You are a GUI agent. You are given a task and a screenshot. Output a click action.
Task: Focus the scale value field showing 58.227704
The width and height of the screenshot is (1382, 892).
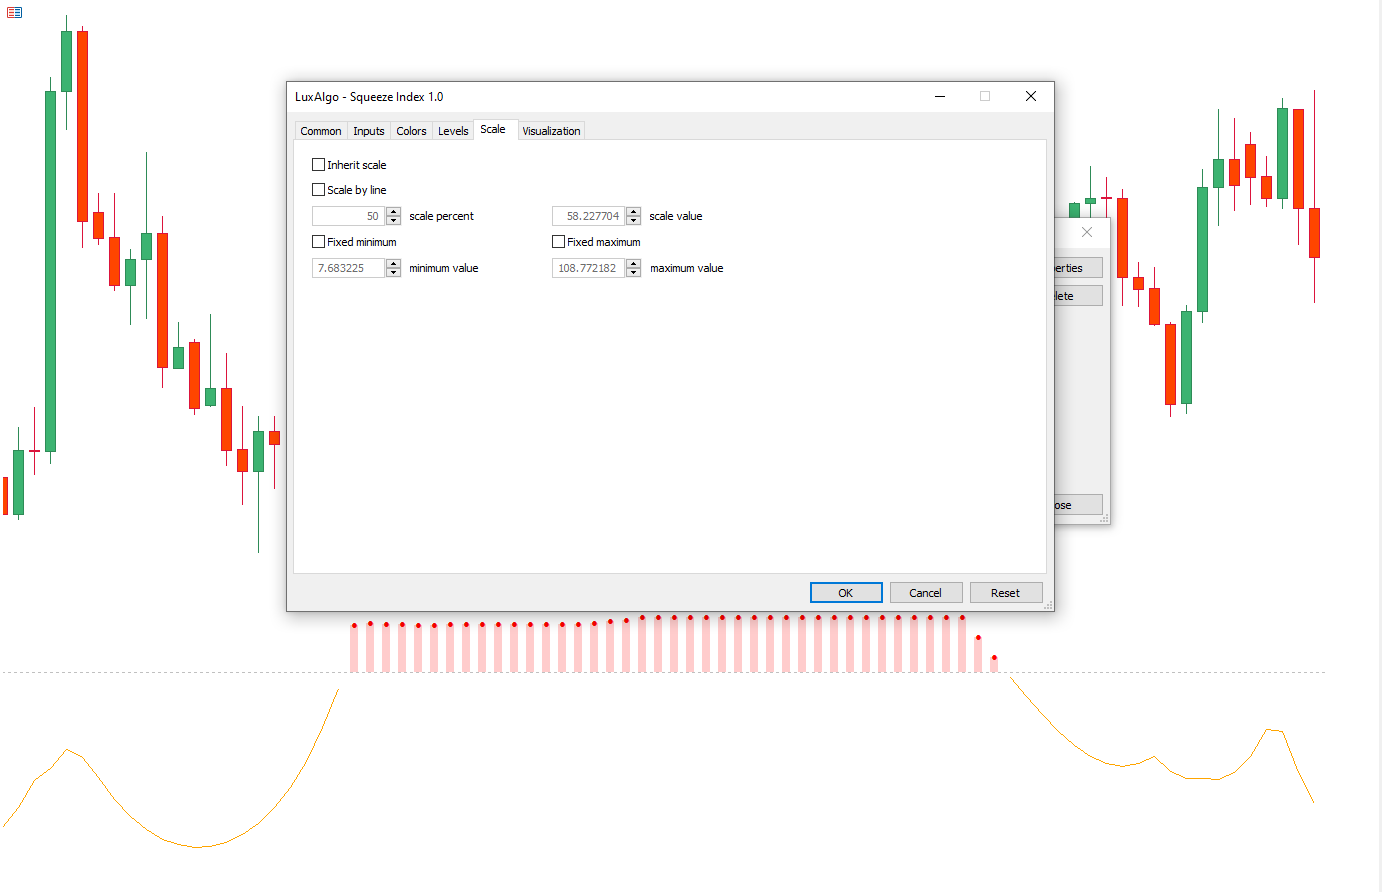click(588, 216)
